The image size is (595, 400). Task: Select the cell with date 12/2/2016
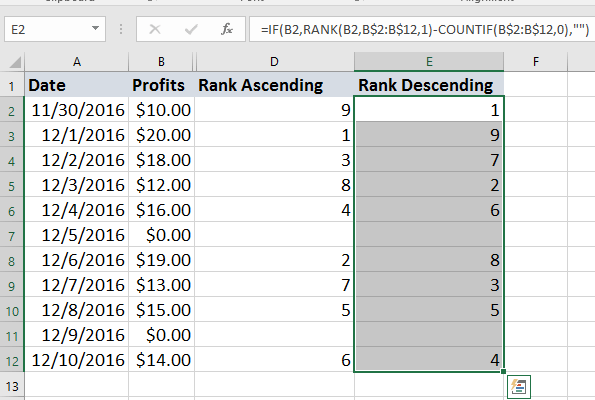(x=77, y=160)
